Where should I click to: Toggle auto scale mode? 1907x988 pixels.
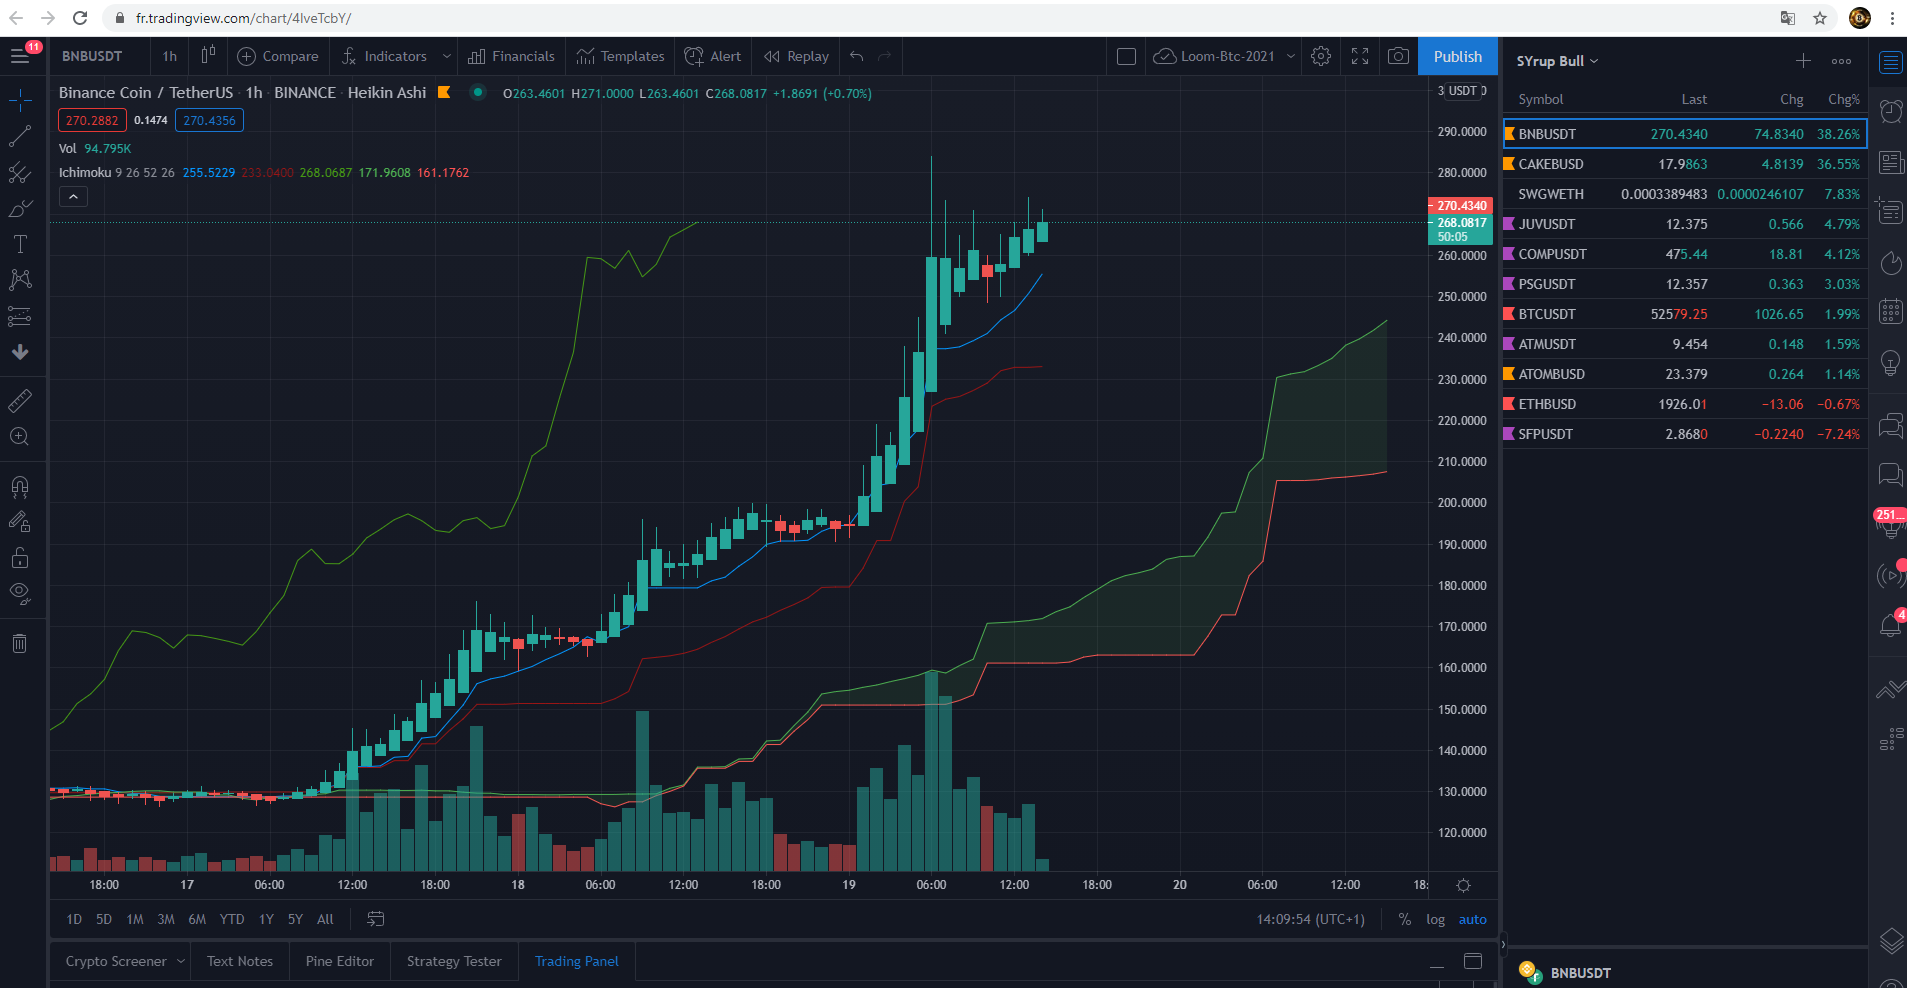1472,919
